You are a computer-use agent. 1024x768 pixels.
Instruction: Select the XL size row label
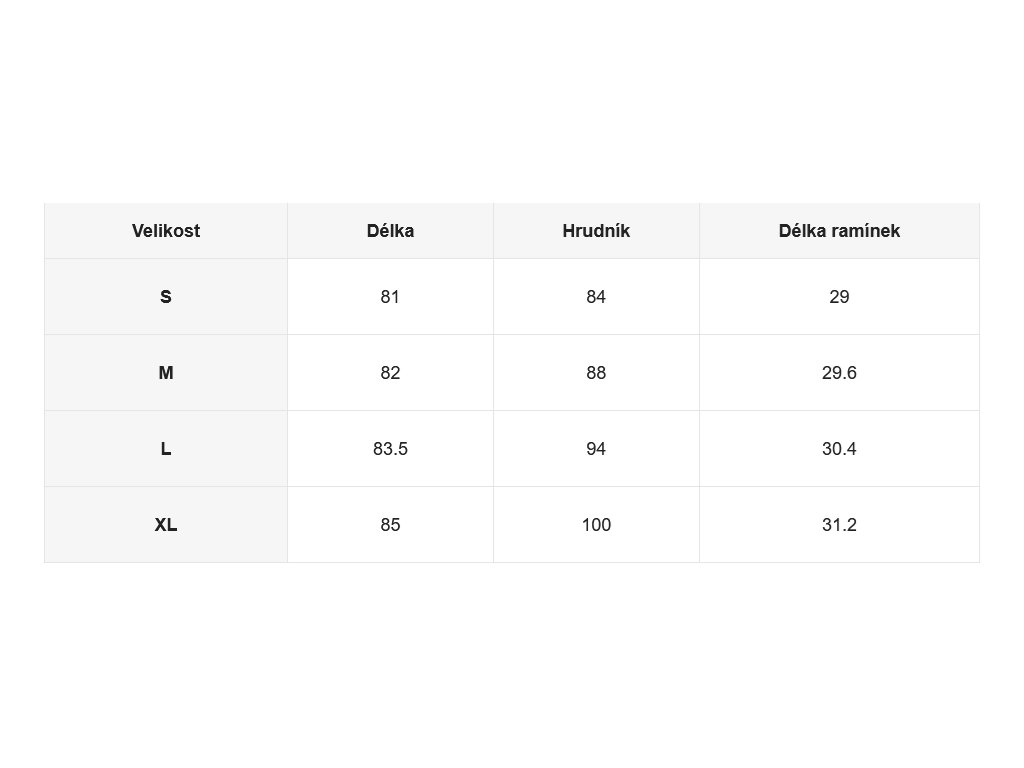point(166,524)
